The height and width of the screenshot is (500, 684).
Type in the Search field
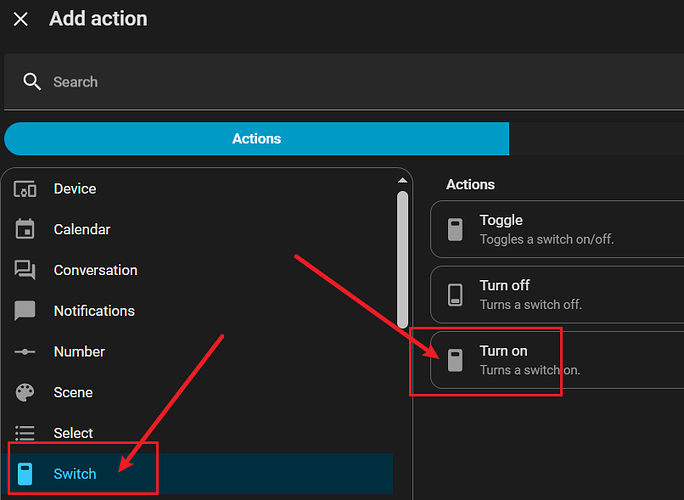pos(300,82)
